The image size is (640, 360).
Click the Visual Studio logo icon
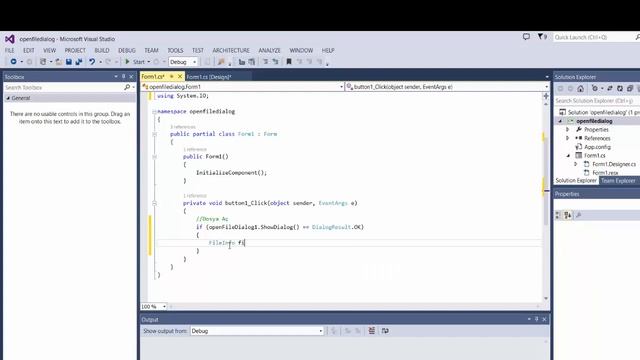10,39
